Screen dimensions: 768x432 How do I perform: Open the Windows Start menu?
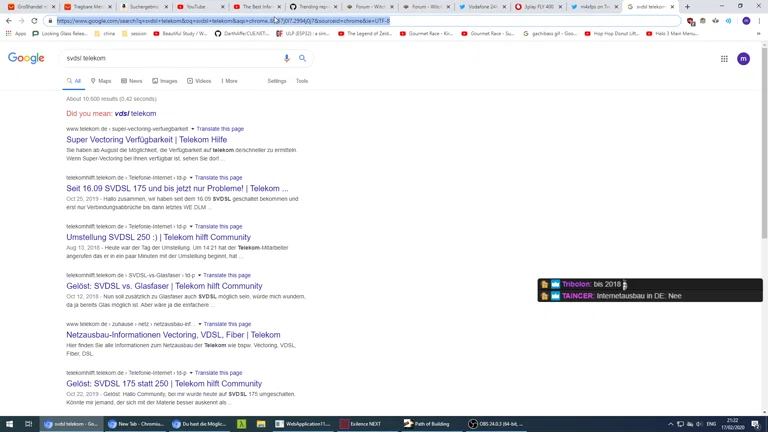point(9,424)
